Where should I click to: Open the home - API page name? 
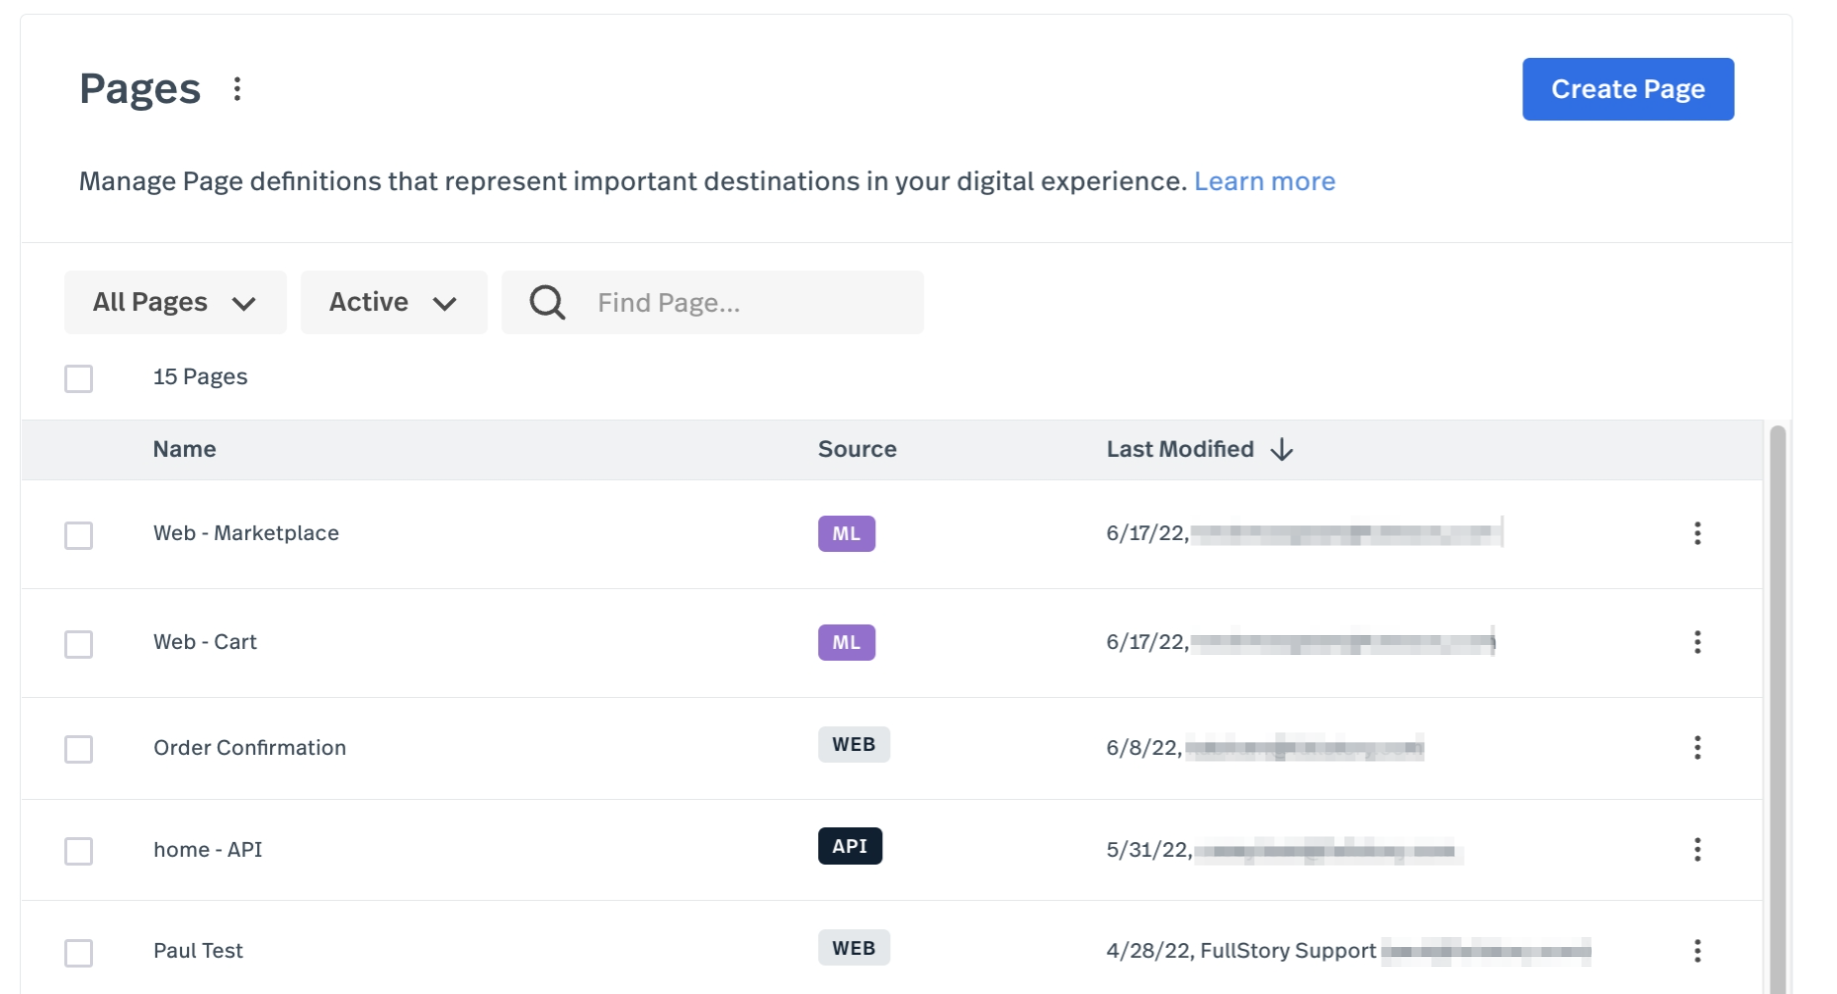208,850
